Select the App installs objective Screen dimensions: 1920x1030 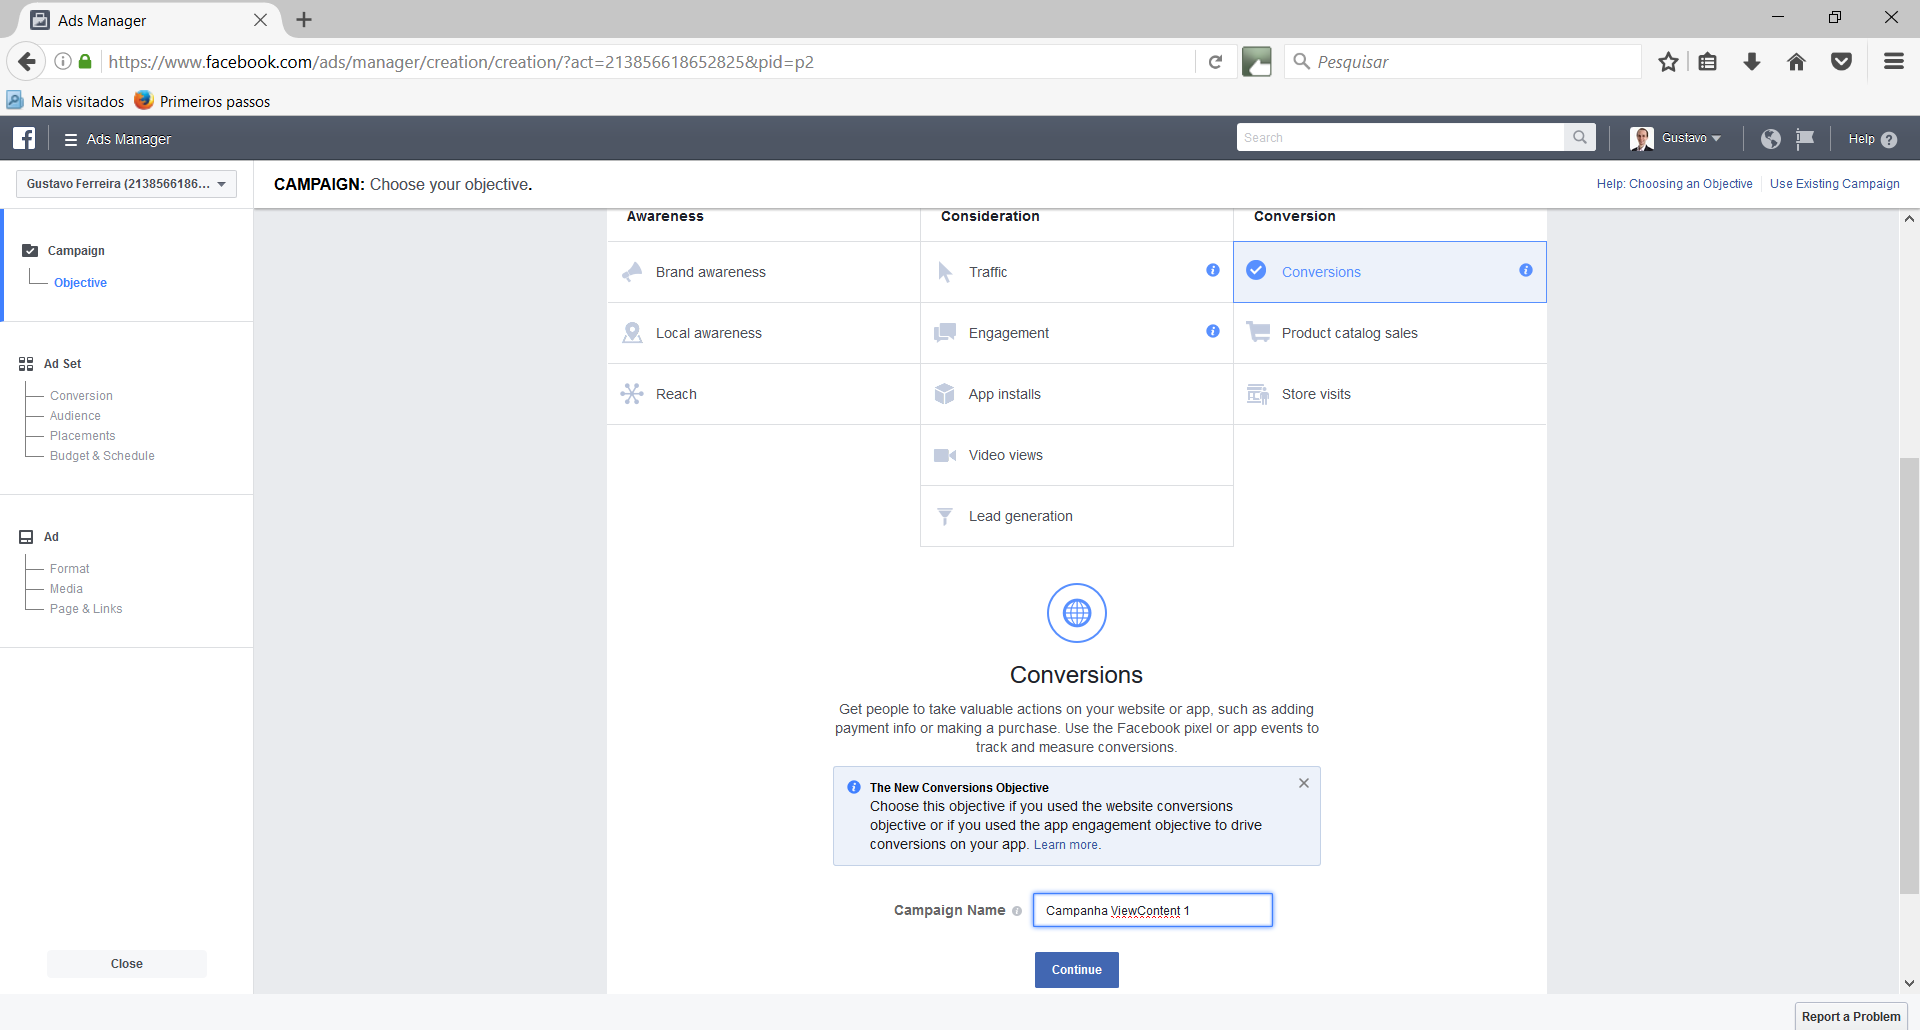click(x=1076, y=394)
